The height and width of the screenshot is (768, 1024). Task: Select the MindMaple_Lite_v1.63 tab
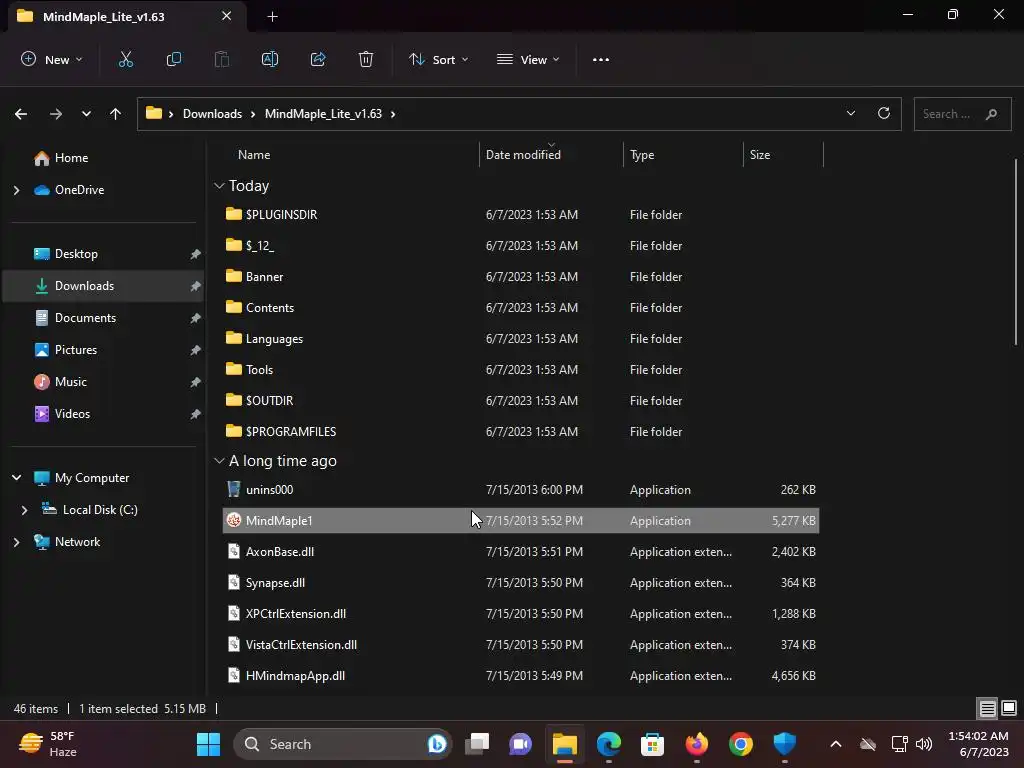point(127,16)
